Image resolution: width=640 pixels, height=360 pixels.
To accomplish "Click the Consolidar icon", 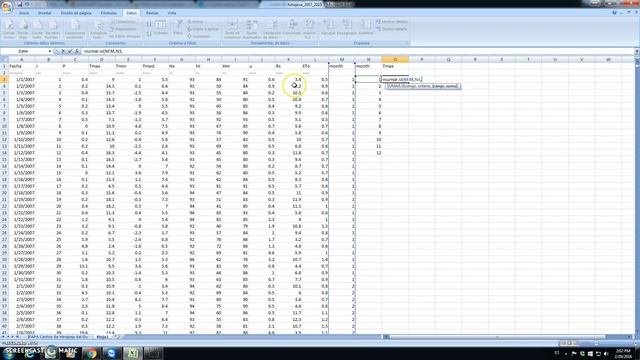I will 292,28.
